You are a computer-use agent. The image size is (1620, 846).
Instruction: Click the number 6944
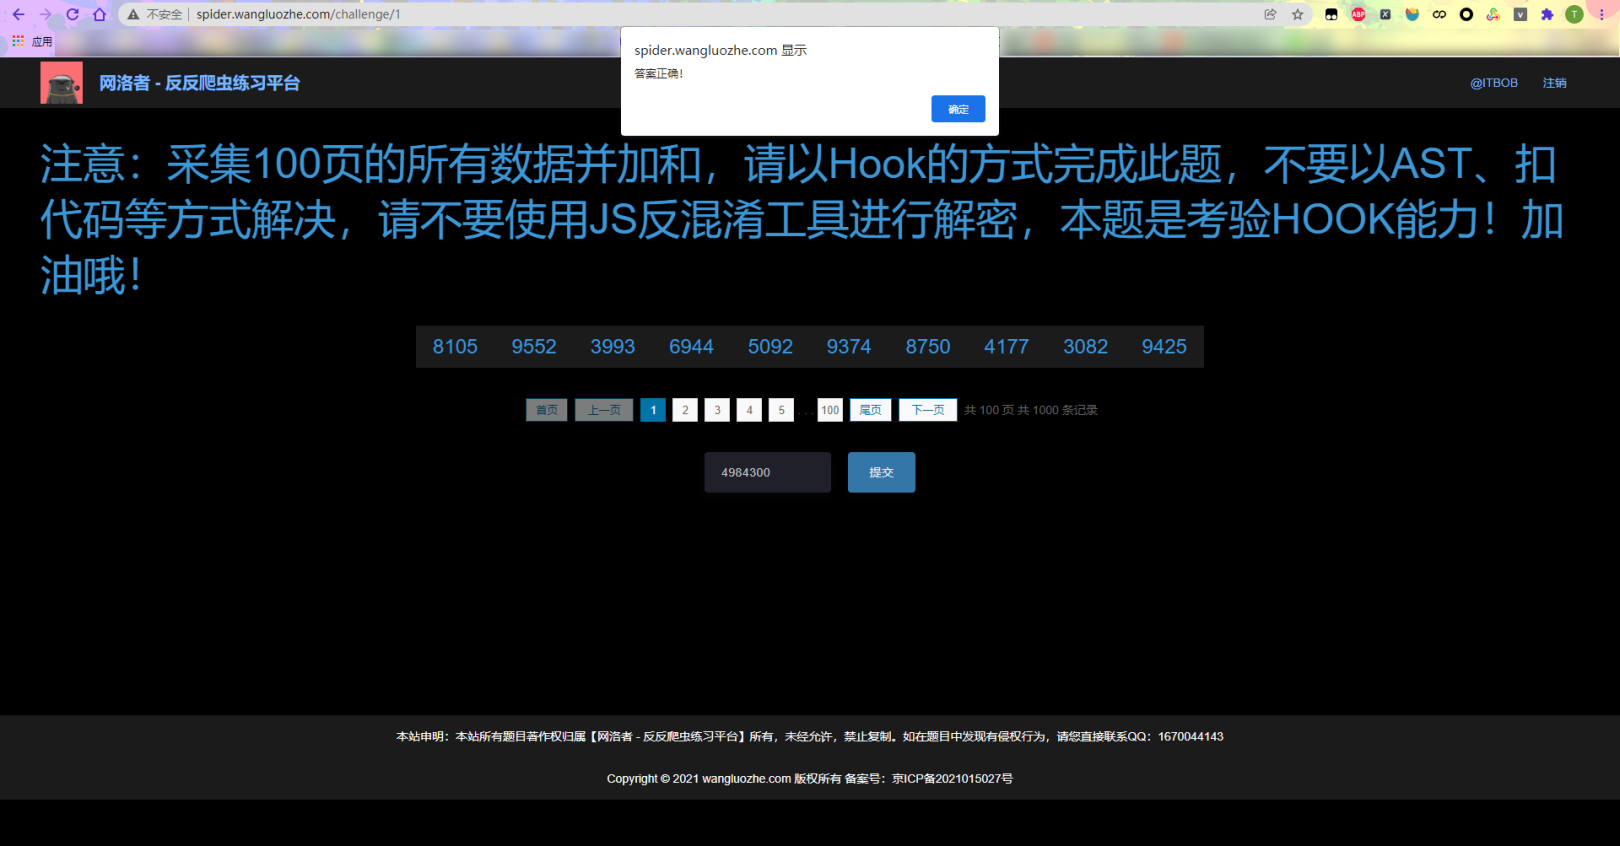691,347
